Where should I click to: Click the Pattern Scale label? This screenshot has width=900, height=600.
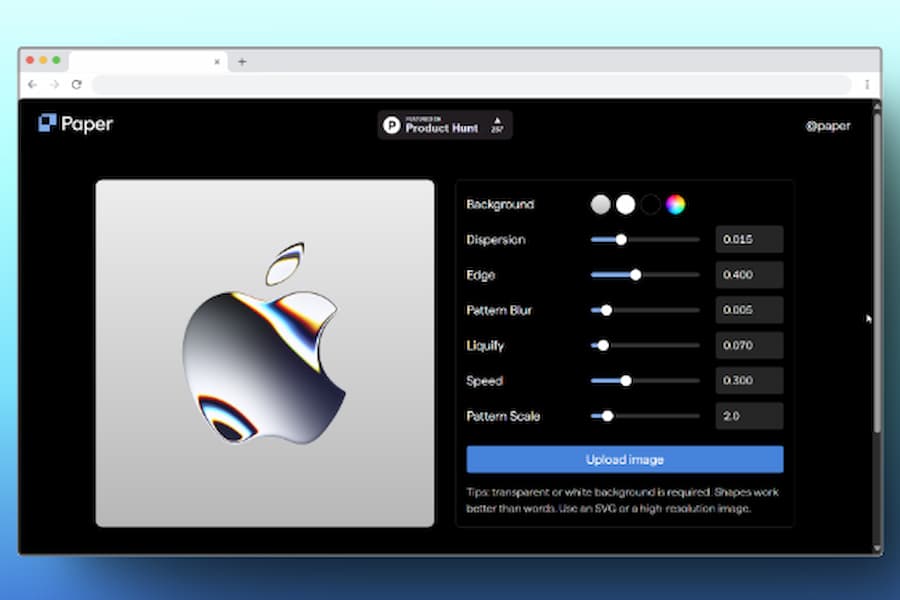coord(503,416)
